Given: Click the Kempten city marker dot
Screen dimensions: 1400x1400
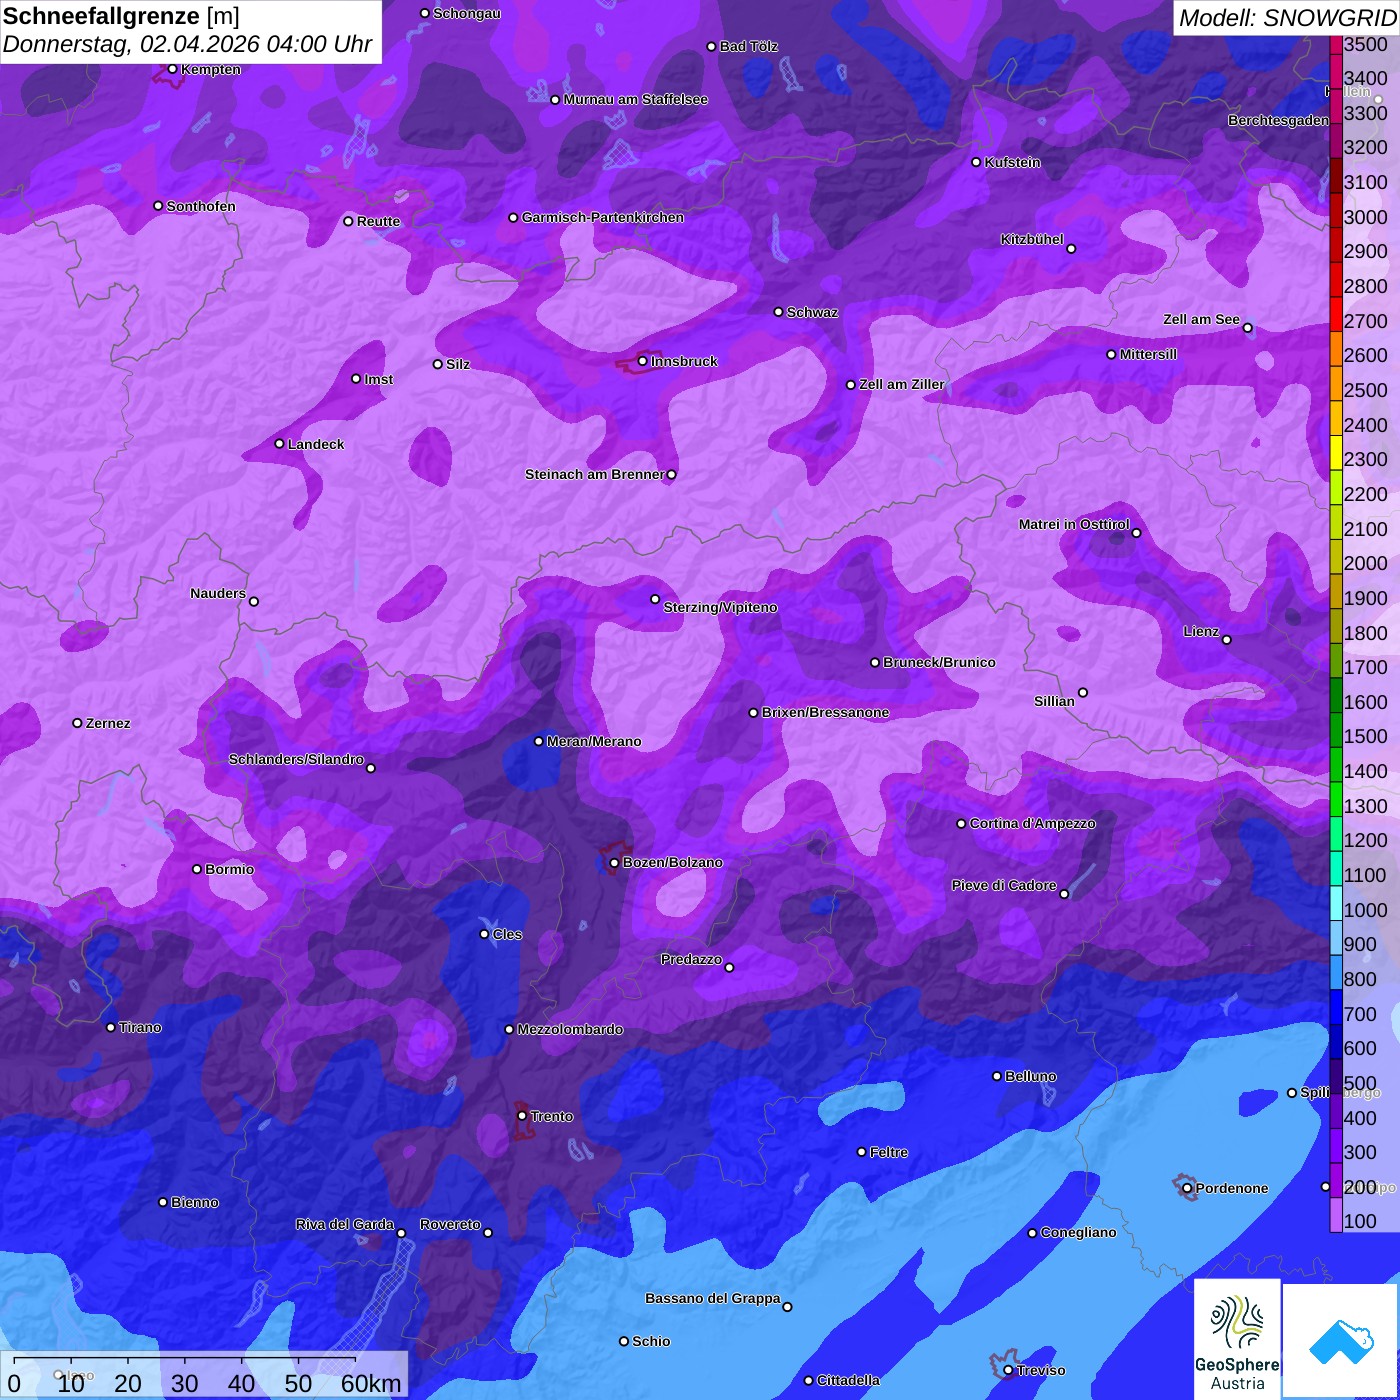Looking at the screenshot, I should point(172,69).
